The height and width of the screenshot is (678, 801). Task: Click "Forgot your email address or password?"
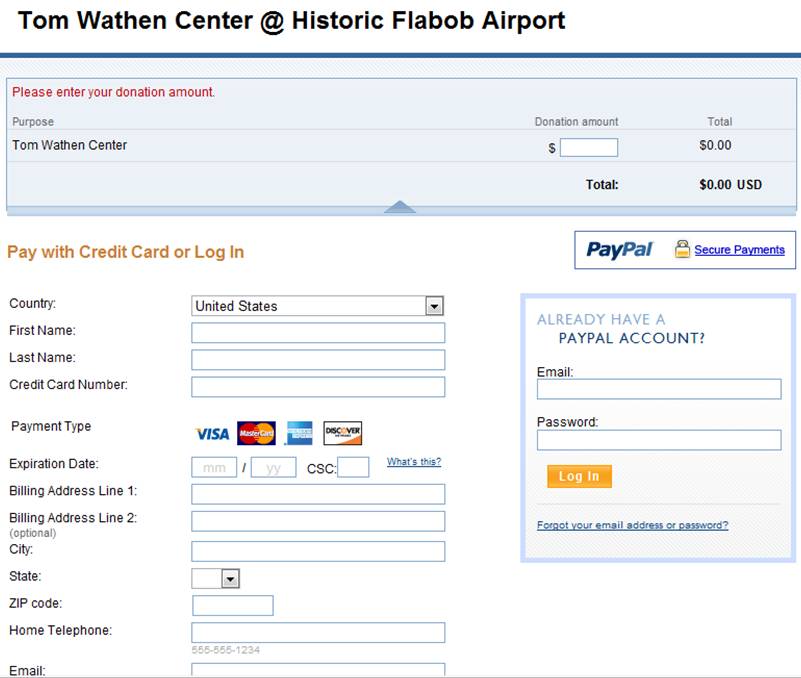click(x=632, y=525)
